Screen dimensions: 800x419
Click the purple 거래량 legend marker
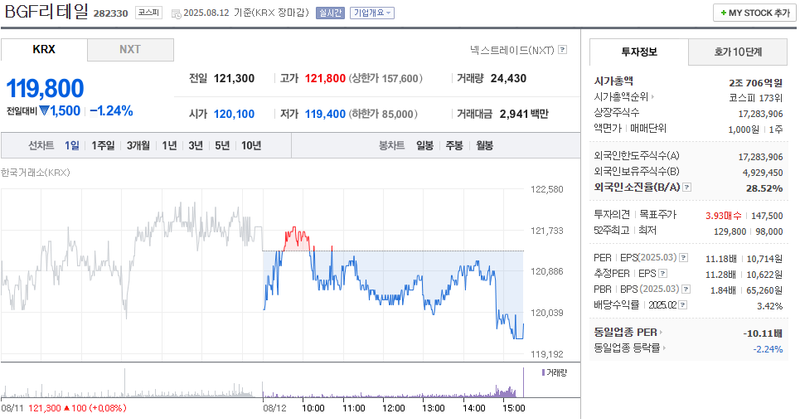[x=543, y=373]
